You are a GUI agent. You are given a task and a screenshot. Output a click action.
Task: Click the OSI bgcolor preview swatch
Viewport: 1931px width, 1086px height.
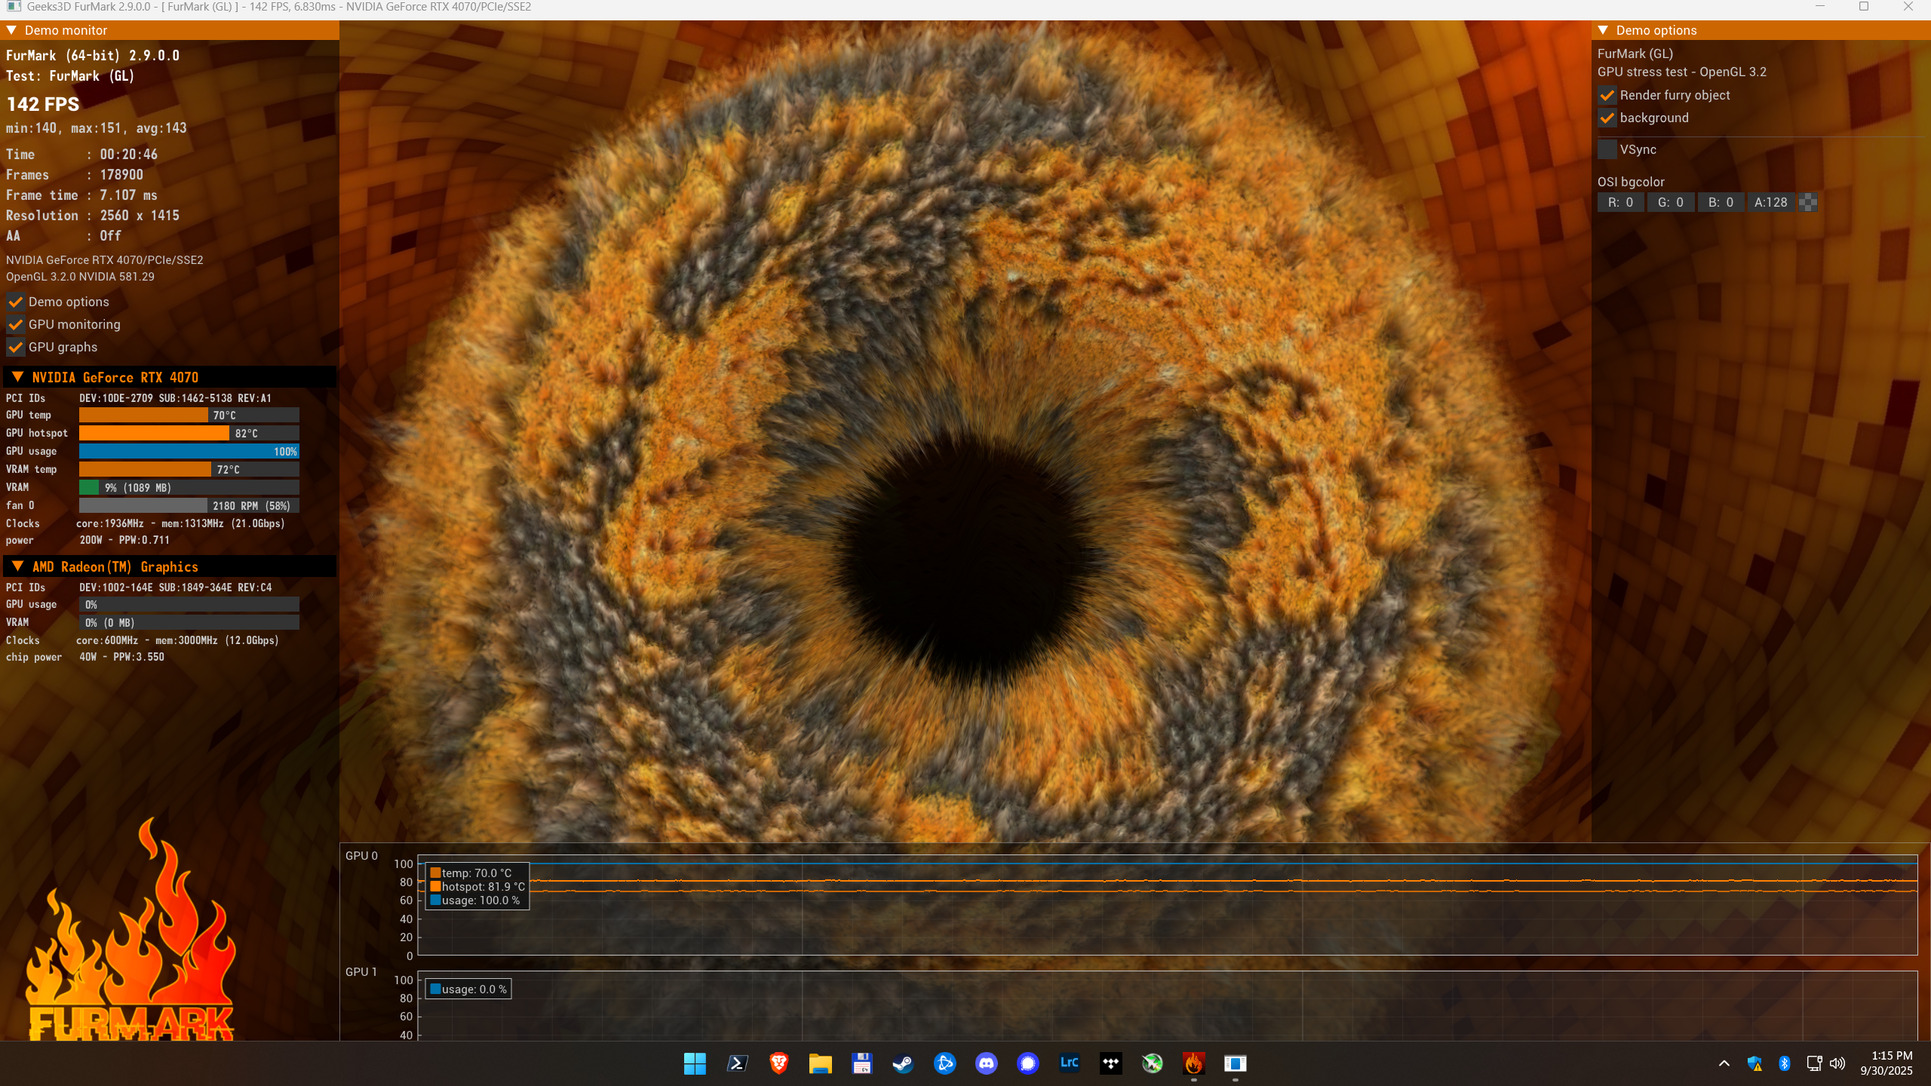pos(1808,202)
